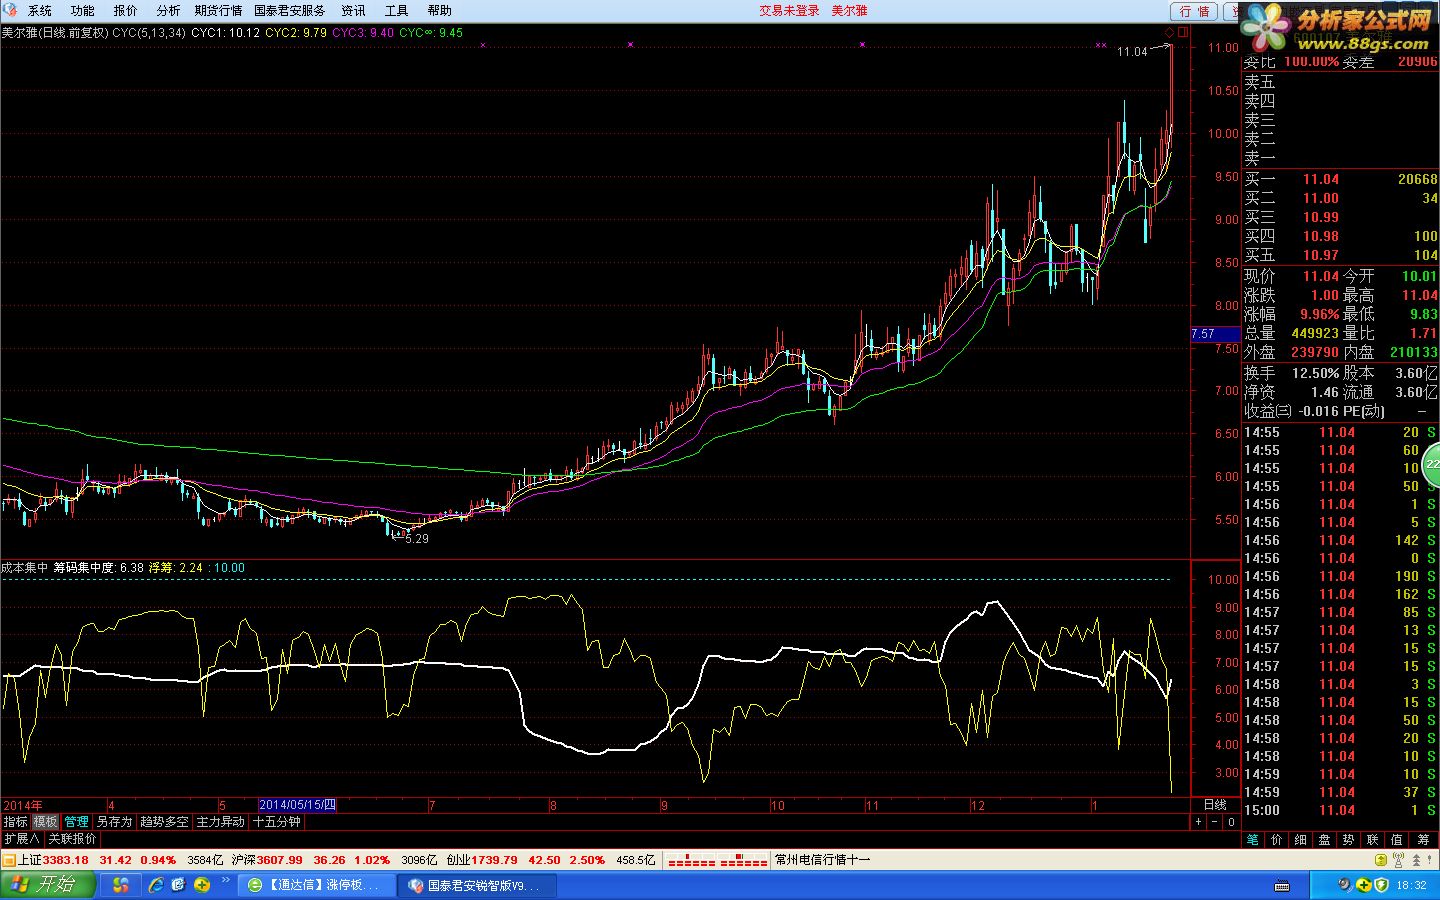The height and width of the screenshot is (900, 1440).
Task: Click the 创业 index value 1739.79
Action: click(494, 859)
